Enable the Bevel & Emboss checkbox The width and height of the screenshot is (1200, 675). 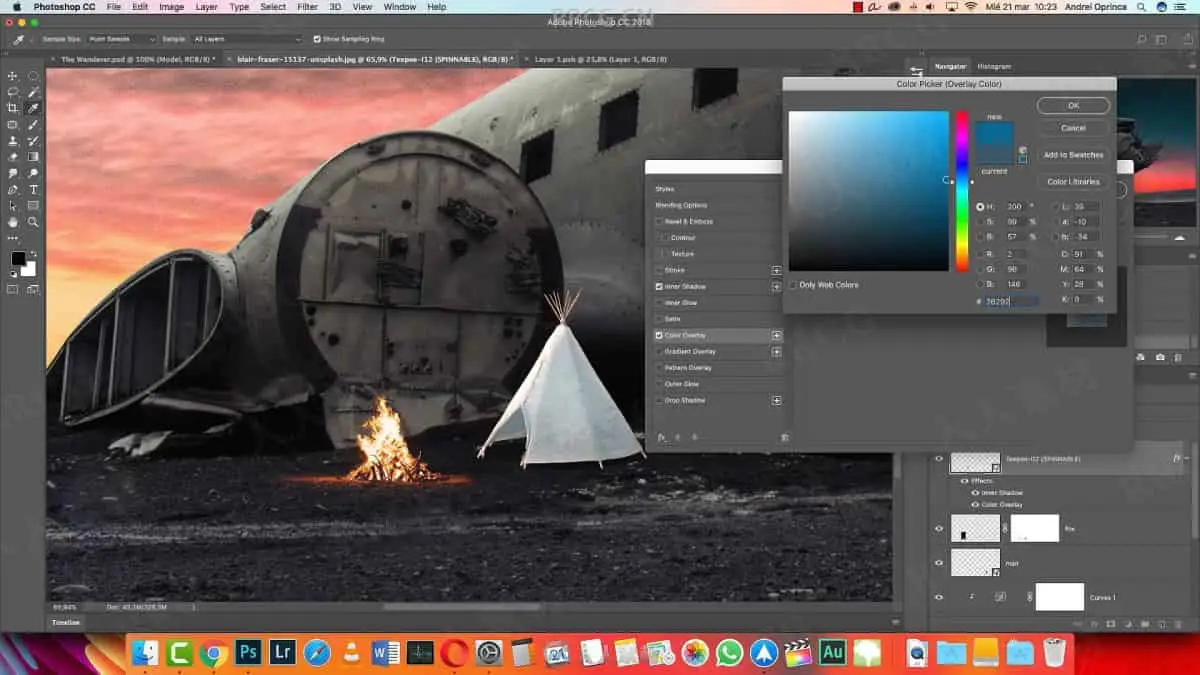tap(659, 221)
